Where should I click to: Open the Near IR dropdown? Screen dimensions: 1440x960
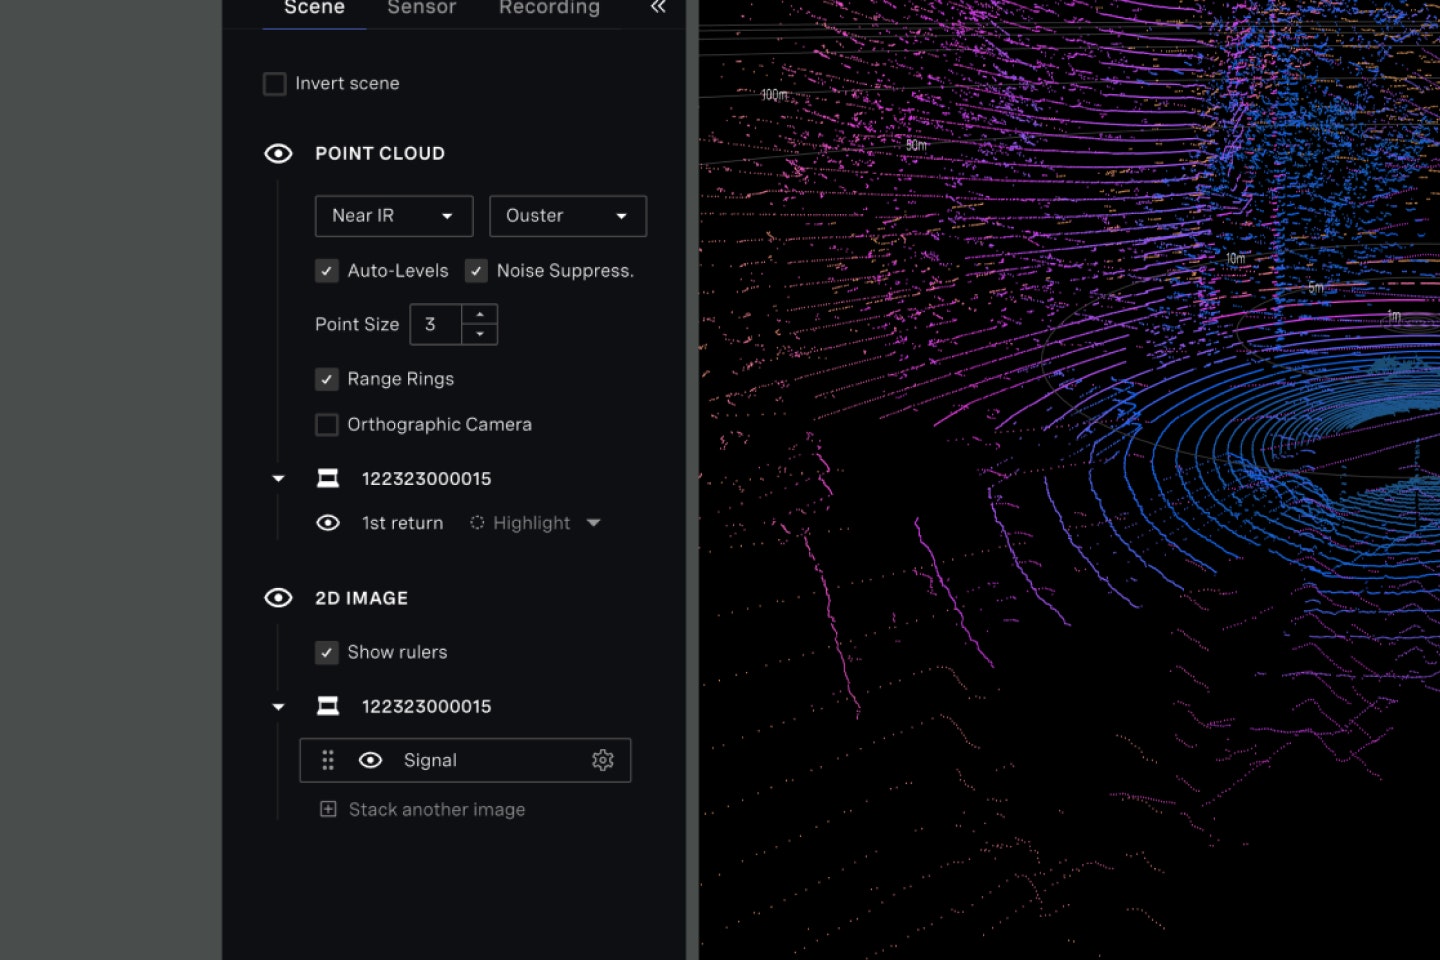point(393,216)
